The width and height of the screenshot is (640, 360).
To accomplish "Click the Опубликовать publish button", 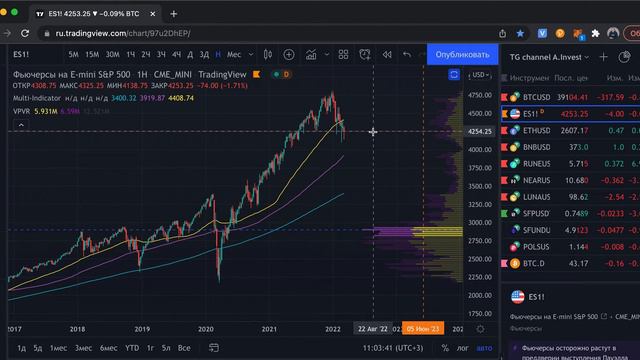I will point(462,54).
